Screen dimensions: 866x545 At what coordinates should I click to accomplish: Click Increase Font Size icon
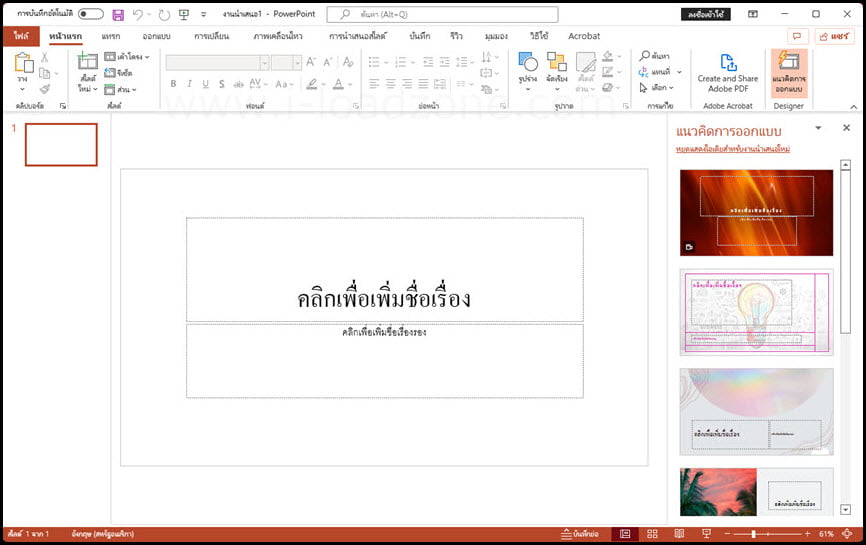coord(311,62)
